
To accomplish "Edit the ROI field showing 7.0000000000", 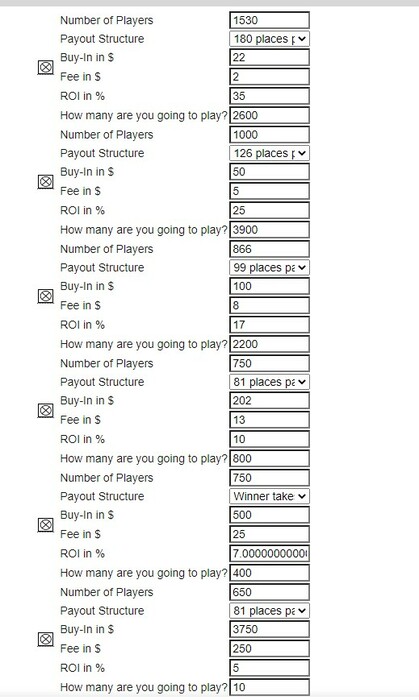I will pyautogui.click(x=270, y=554).
